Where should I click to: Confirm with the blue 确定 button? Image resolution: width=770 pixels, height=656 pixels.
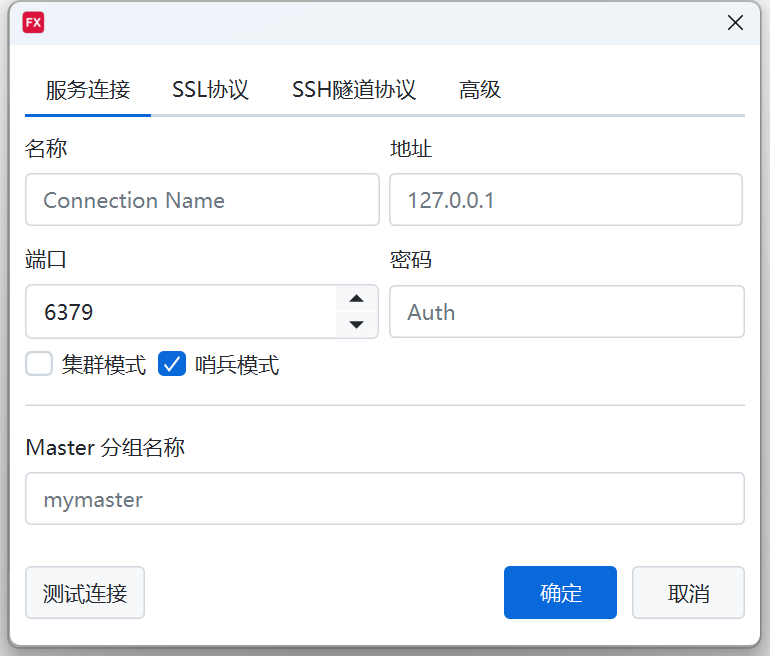pos(560,593)
